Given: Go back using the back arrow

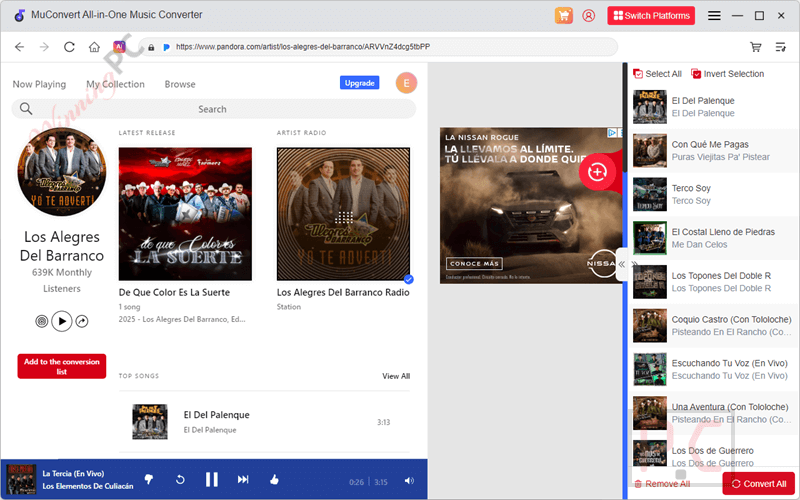Looking at the screenshot, I should [x=19, y=47].
